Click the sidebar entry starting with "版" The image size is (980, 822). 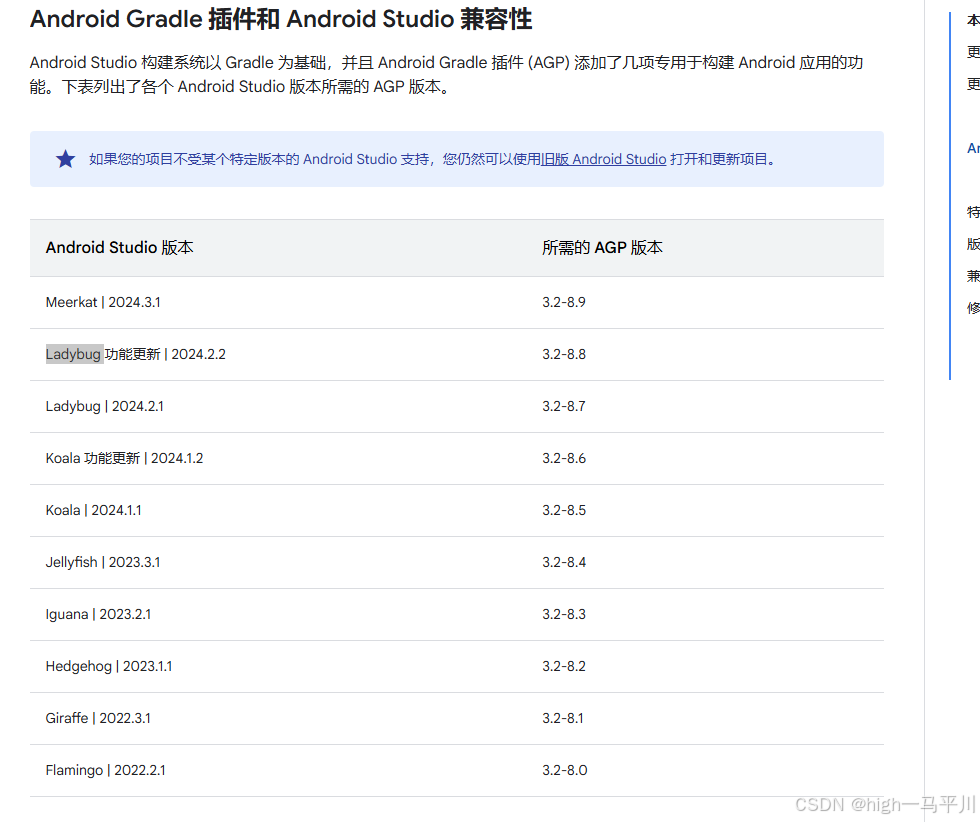click(x=970, y=243)
